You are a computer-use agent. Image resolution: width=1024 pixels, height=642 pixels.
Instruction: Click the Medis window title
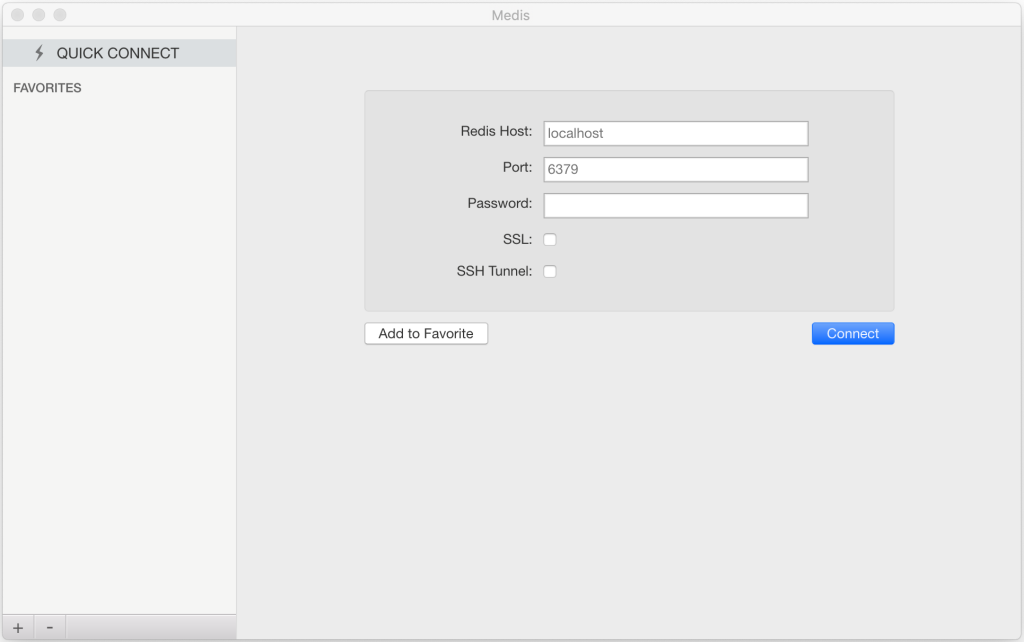point(511,15)
